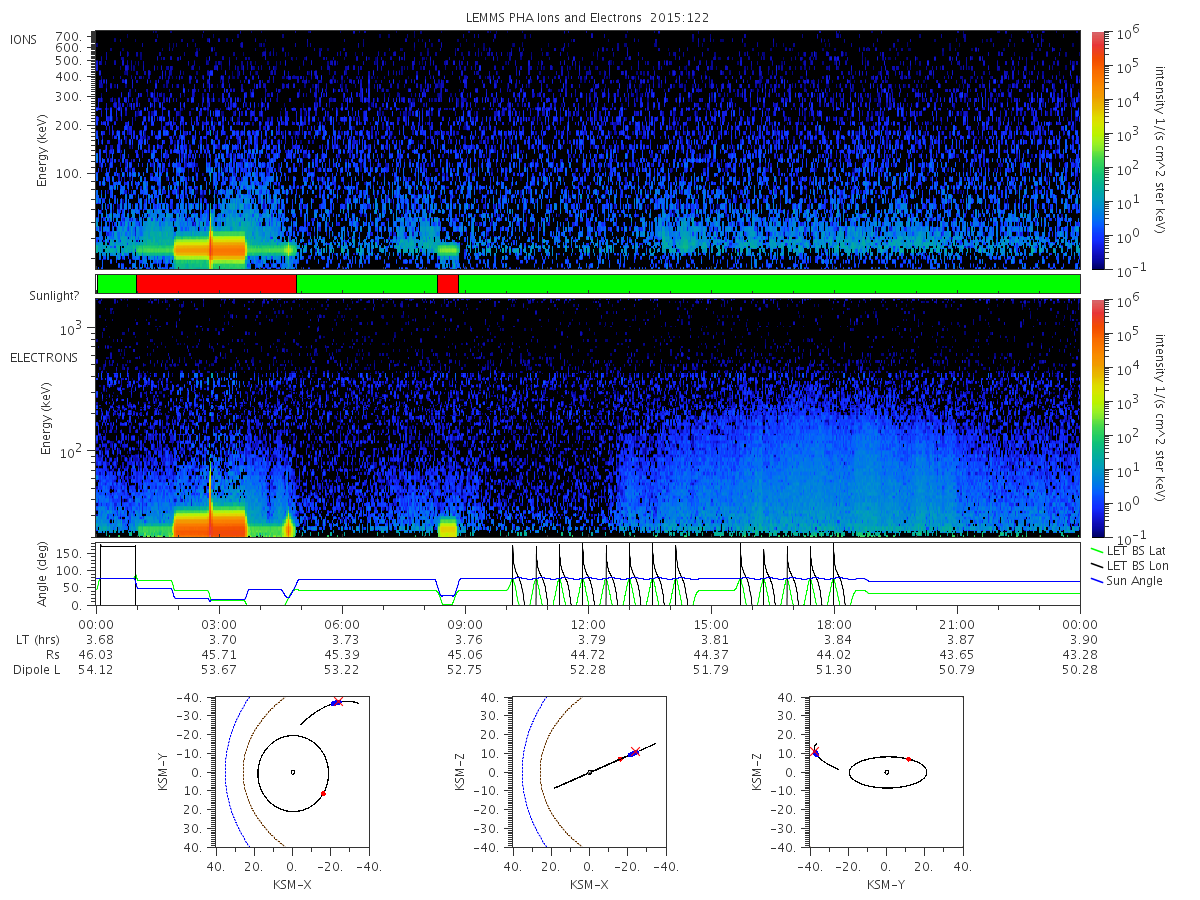Click the Dipole L row label
The width and height of the screenshot is (1200, 900).
(x=36, y=669)
